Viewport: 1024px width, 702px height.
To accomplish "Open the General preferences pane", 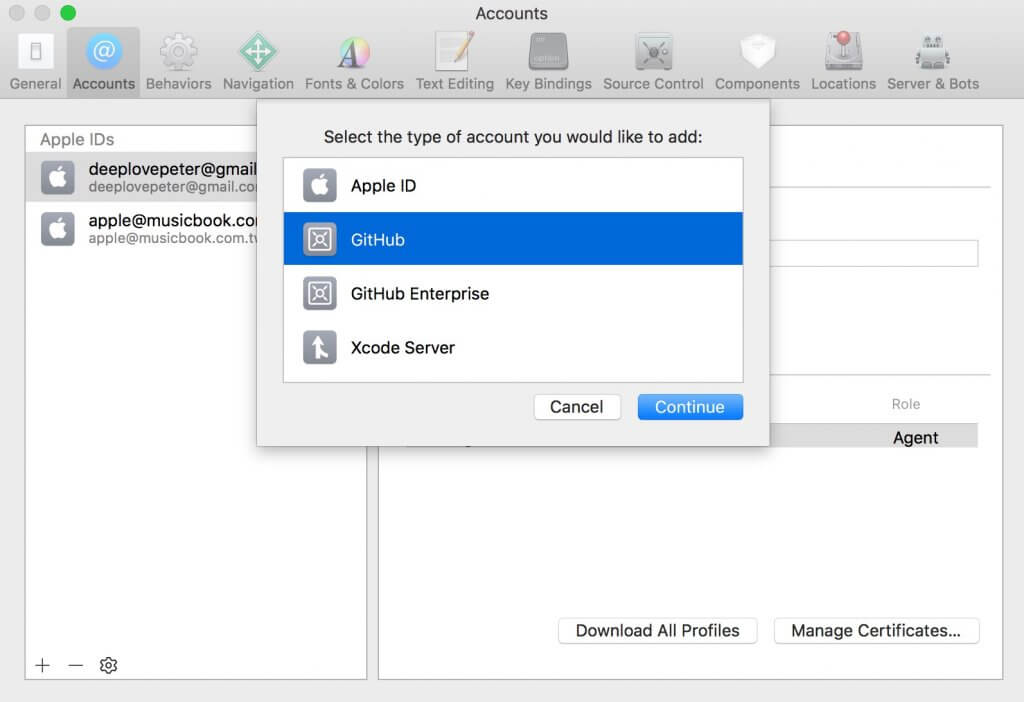I will [35, 63].
